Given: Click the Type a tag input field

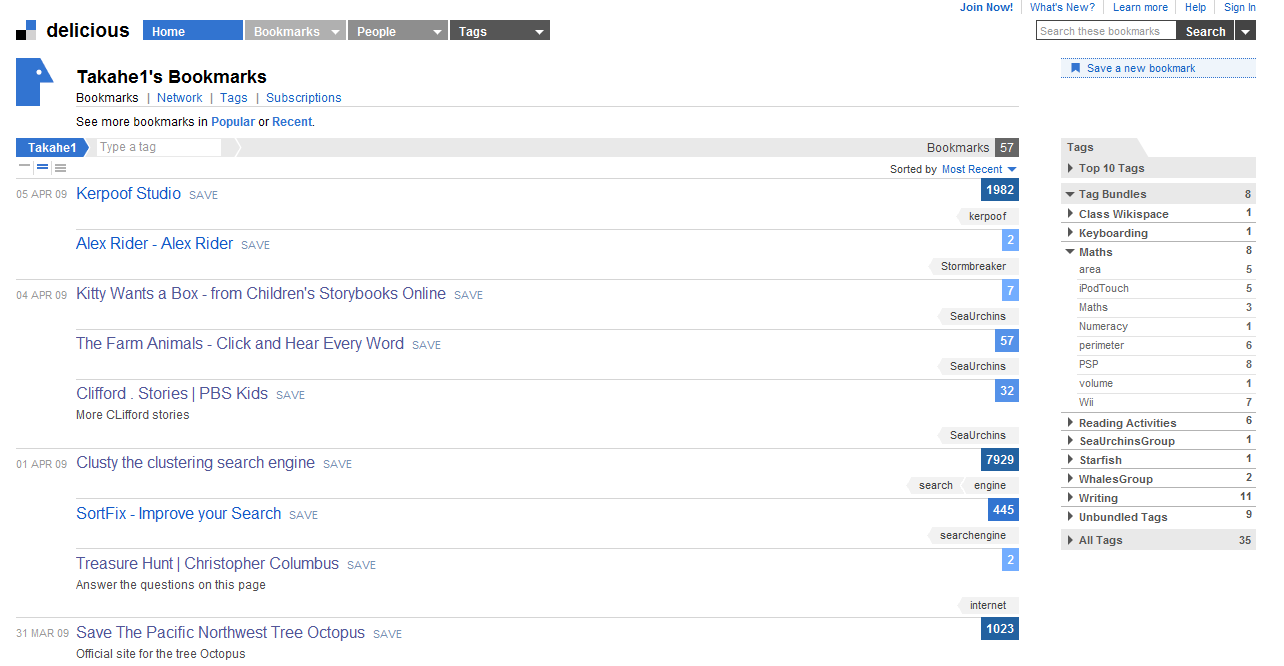Looking at the screenshot, I should point(159,147).
